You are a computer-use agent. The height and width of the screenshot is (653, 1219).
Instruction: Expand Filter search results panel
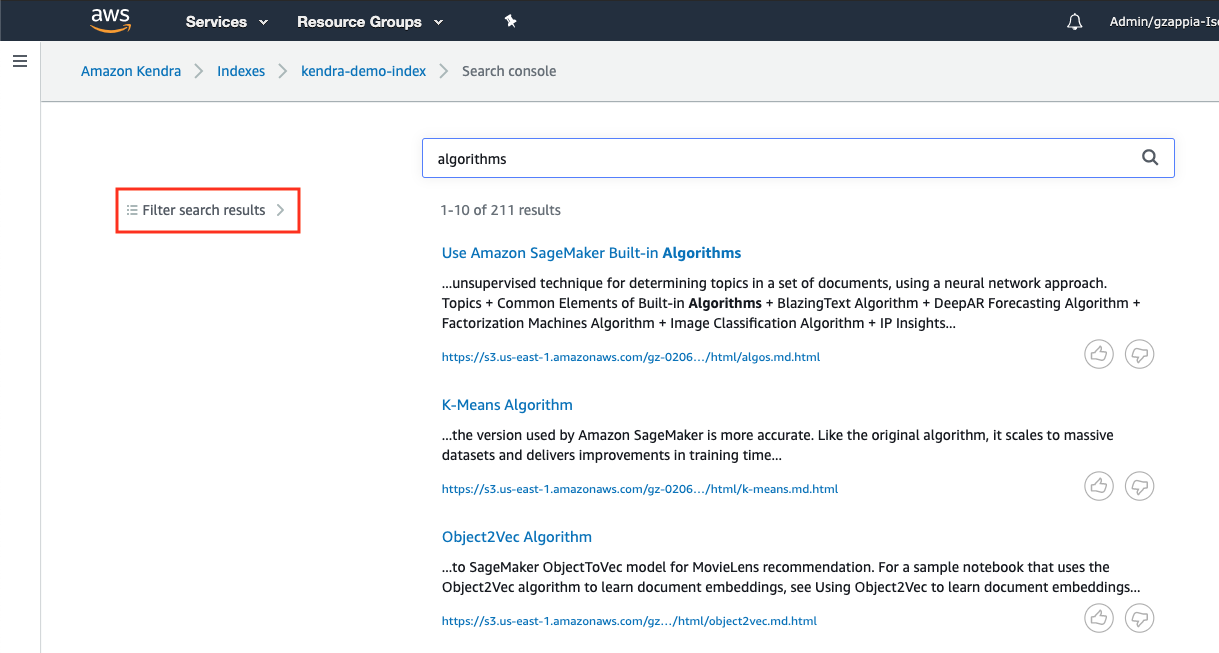[207, 210]
